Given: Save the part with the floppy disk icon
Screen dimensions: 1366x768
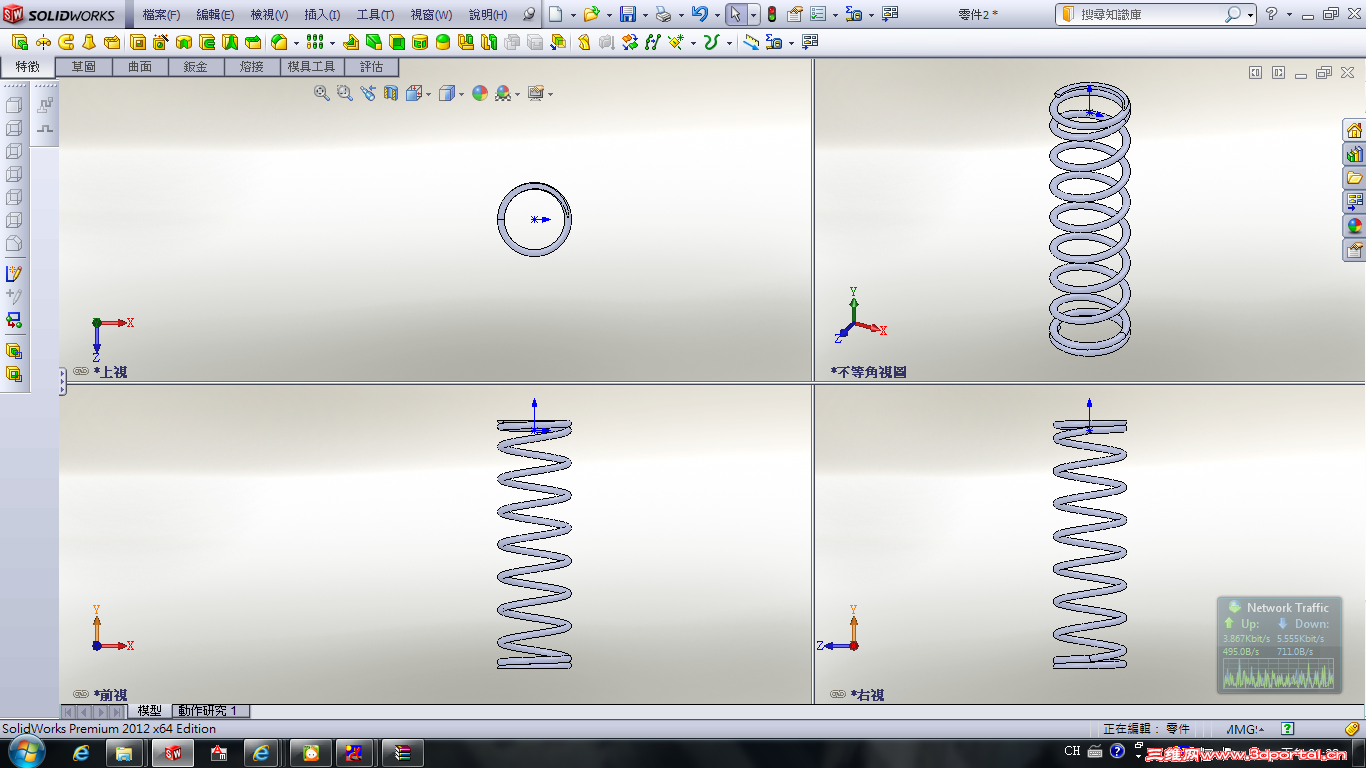Looking at the screenshot, I should tap(628, 14).
